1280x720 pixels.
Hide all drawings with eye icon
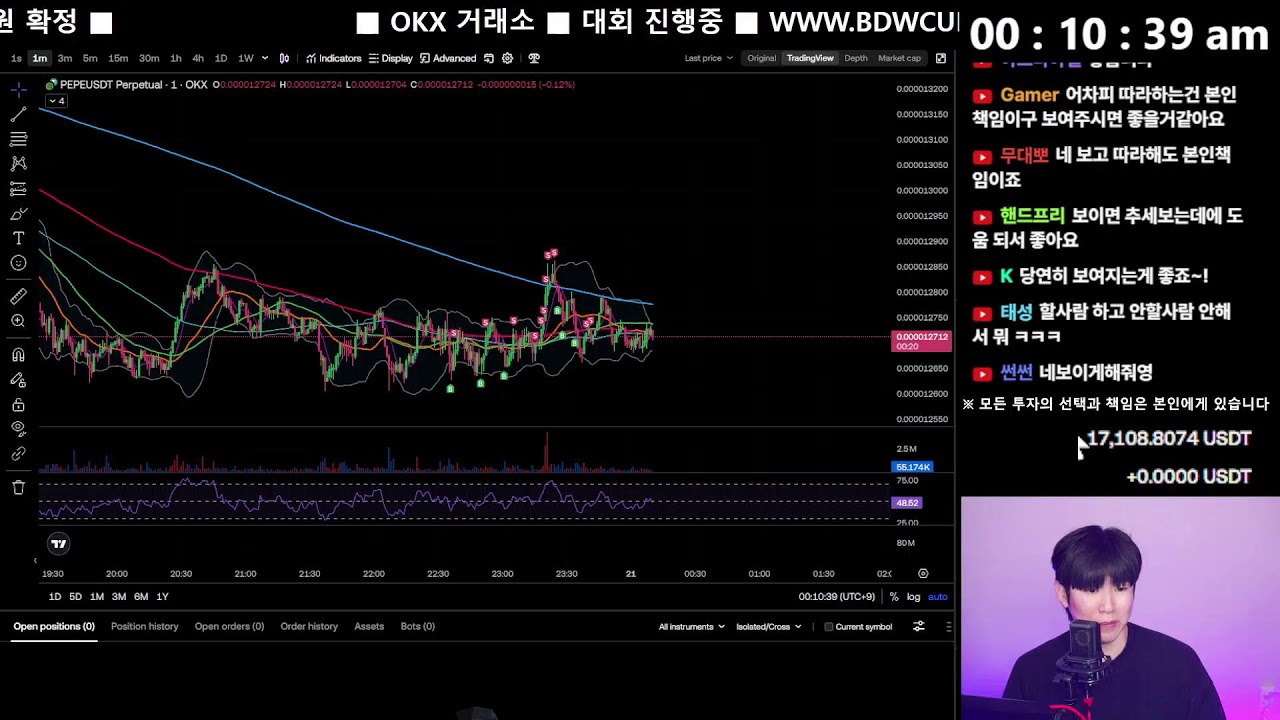coord(18,429)
